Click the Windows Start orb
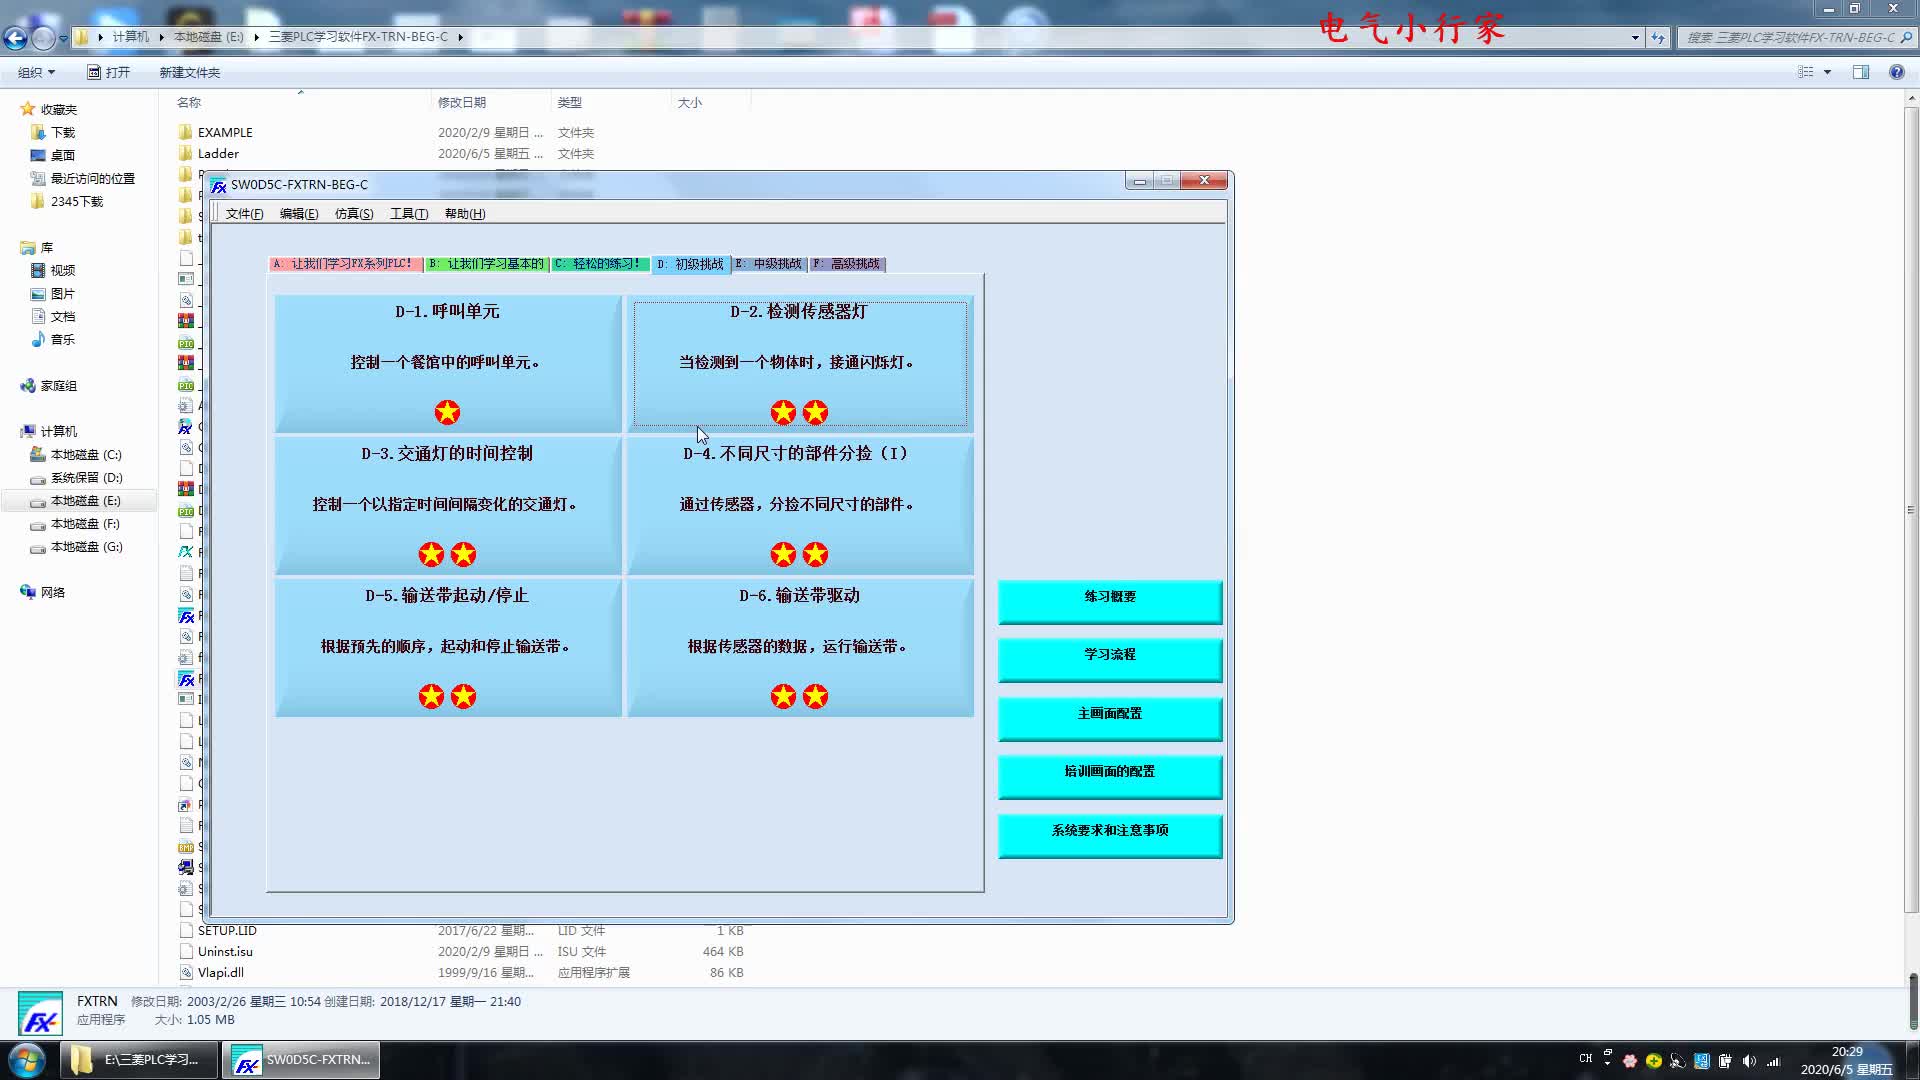Screen dimensions: 1920x1080 point(27,1059)
